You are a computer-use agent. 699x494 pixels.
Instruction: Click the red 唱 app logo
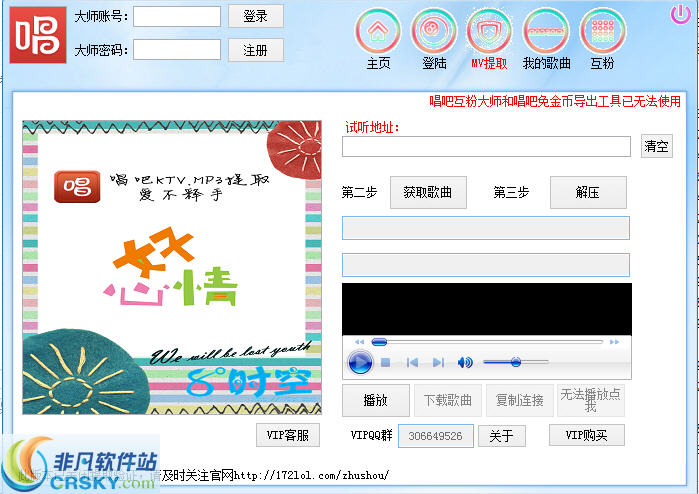(38, 34)
